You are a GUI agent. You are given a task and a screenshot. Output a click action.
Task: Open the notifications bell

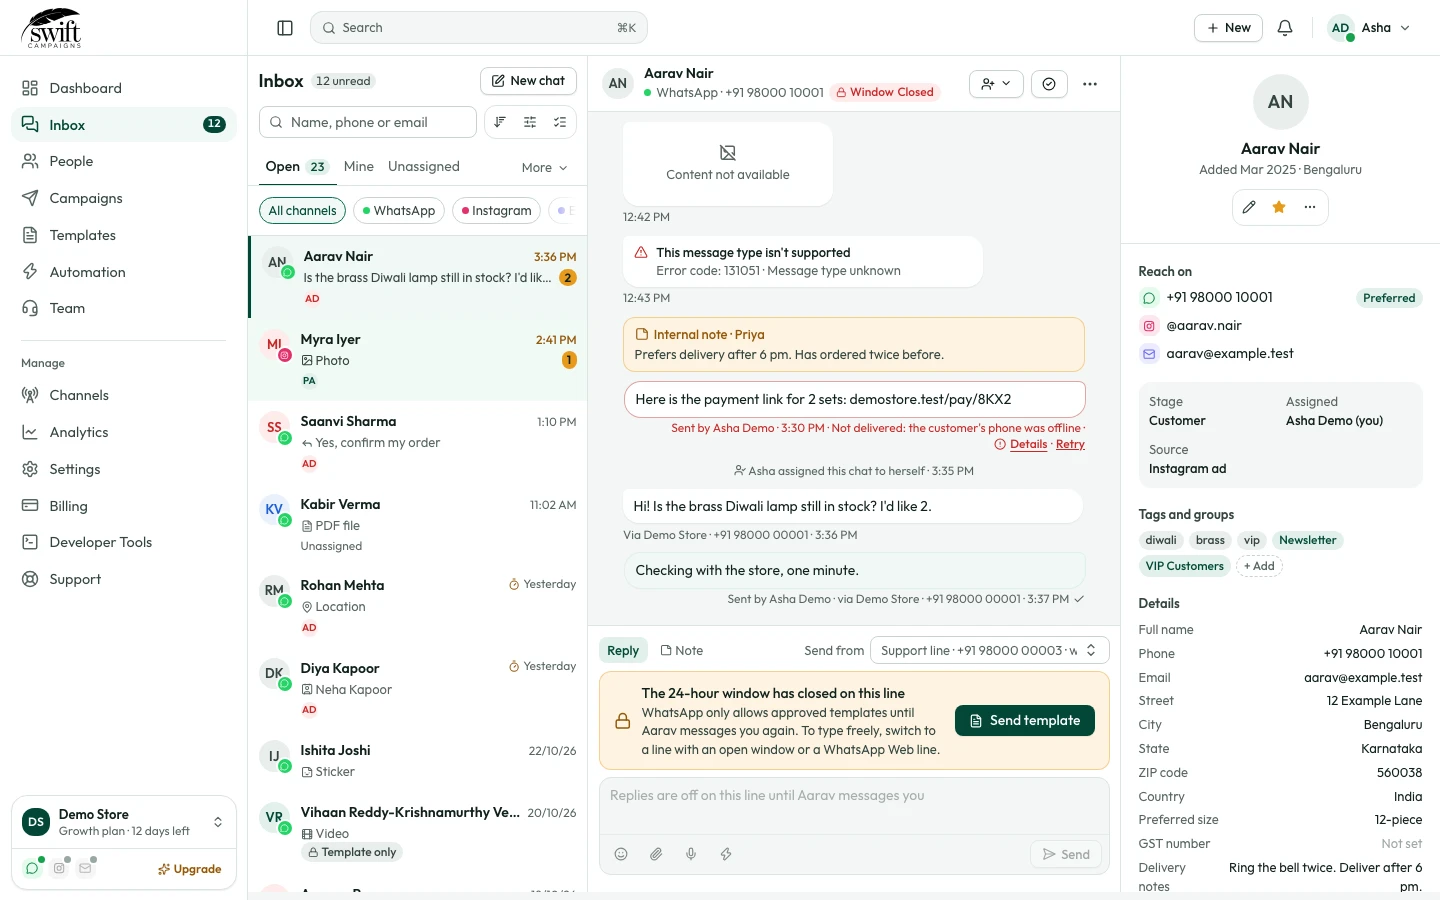pyautogui.click(x=1285, y=28)
